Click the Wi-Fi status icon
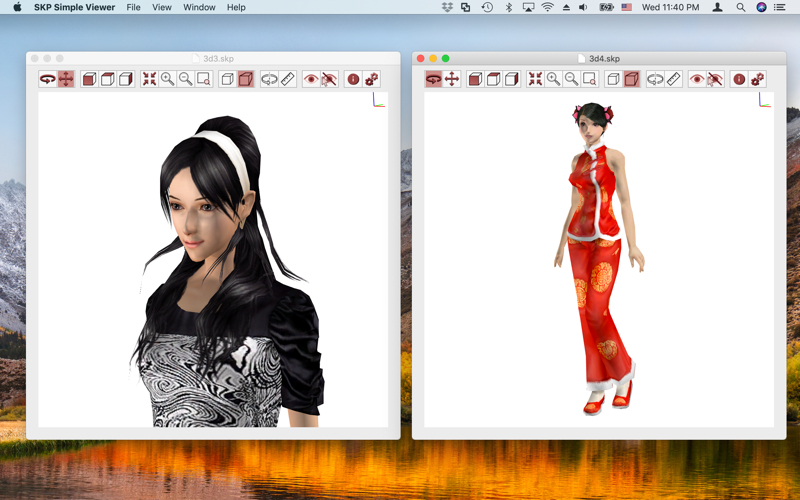 pyautogui.click(x=547, y=7)
